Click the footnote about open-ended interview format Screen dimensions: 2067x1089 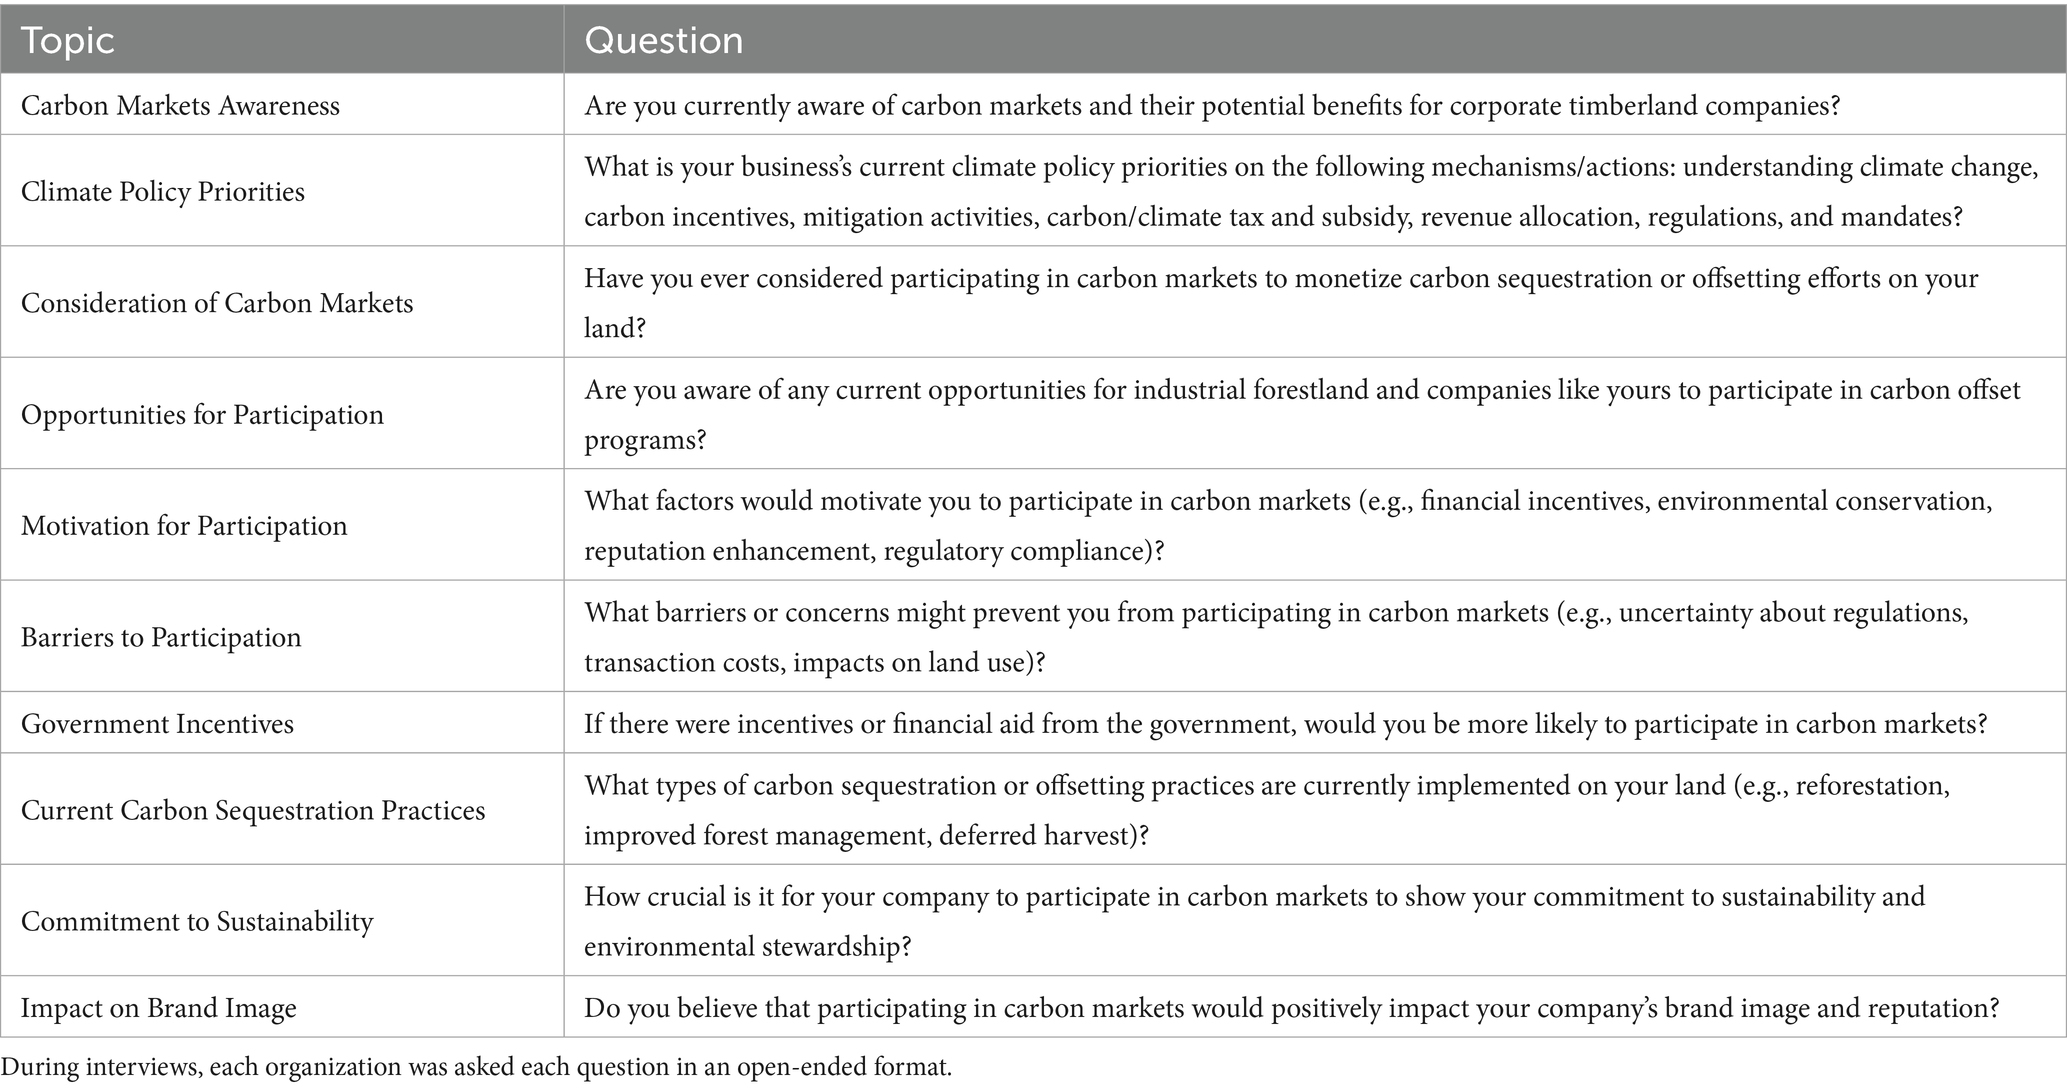click(476, 1067)
